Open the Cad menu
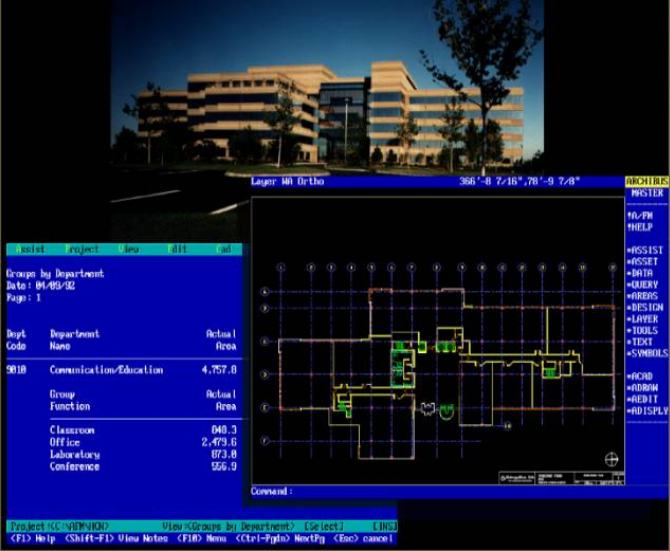Screen dimensions: 670x551 [224, 249]
